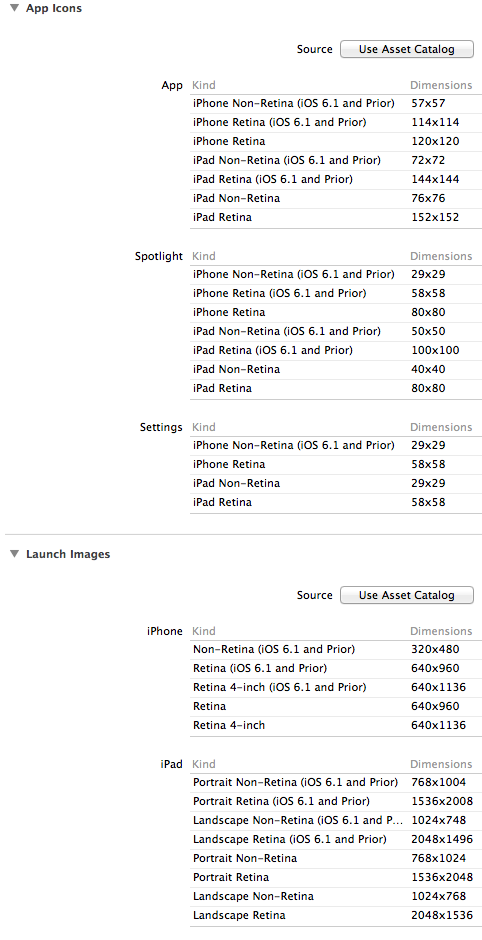482x940 pixels.
Task: Click Dimensions column header in Spotlight table
Action: (x=441, y=256)
